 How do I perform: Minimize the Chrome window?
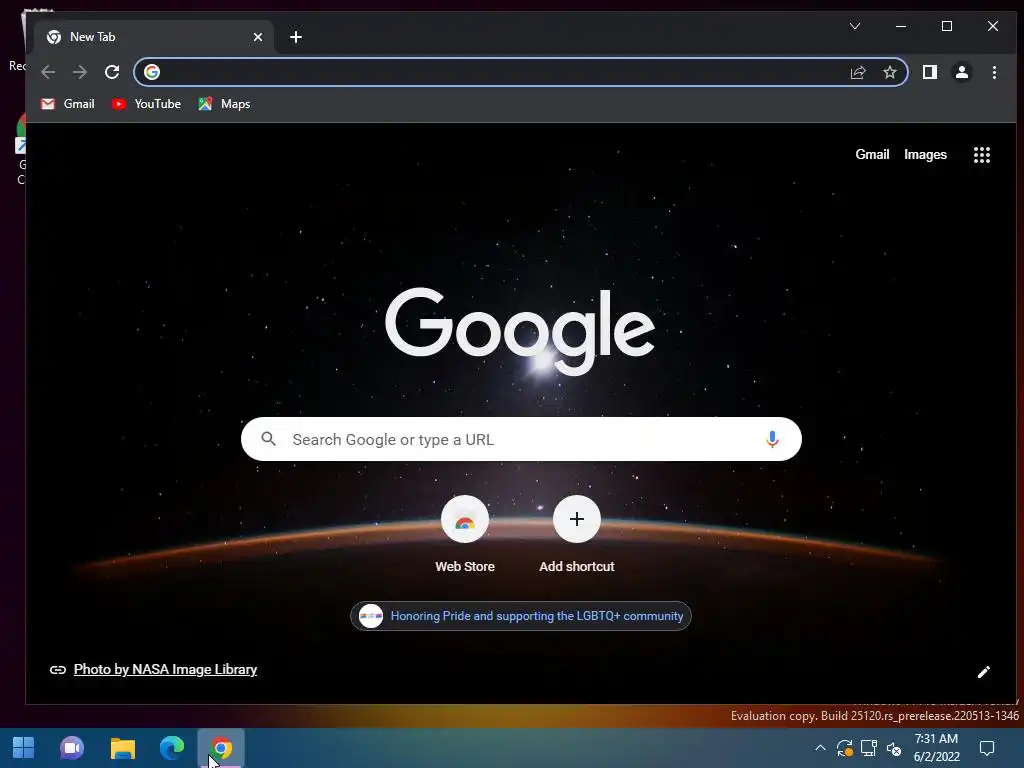coord(901,26)
